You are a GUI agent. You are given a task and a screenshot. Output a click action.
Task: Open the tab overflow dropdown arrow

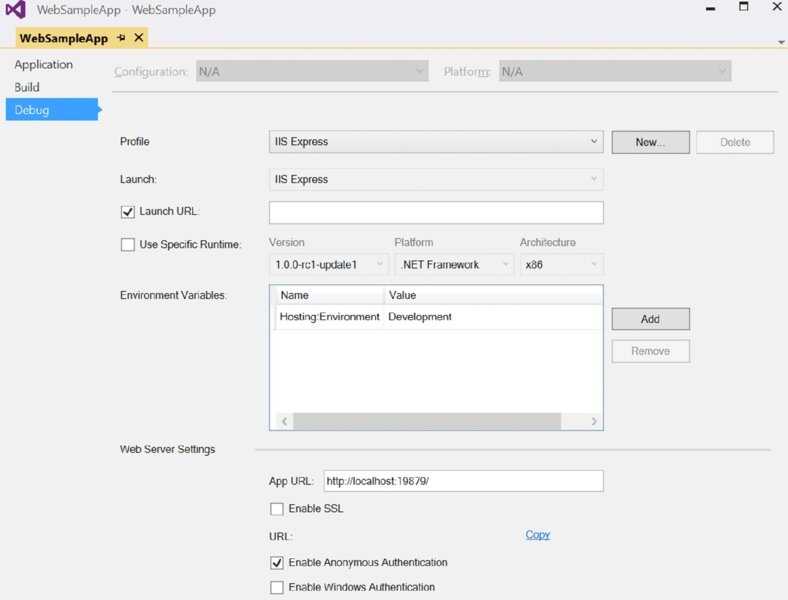point(781,42)
